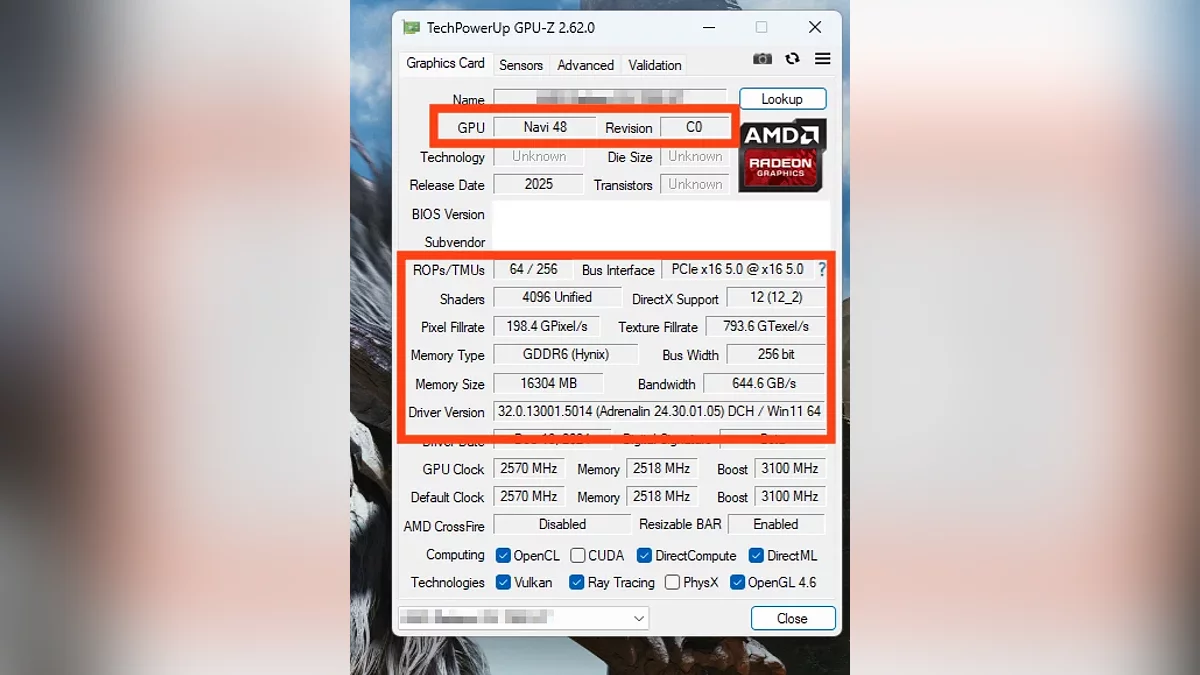This screenshot has width=1200, height=675.
Task: Click the ROPs/TMUs value 64 / 256
Action: coord(533,269)
